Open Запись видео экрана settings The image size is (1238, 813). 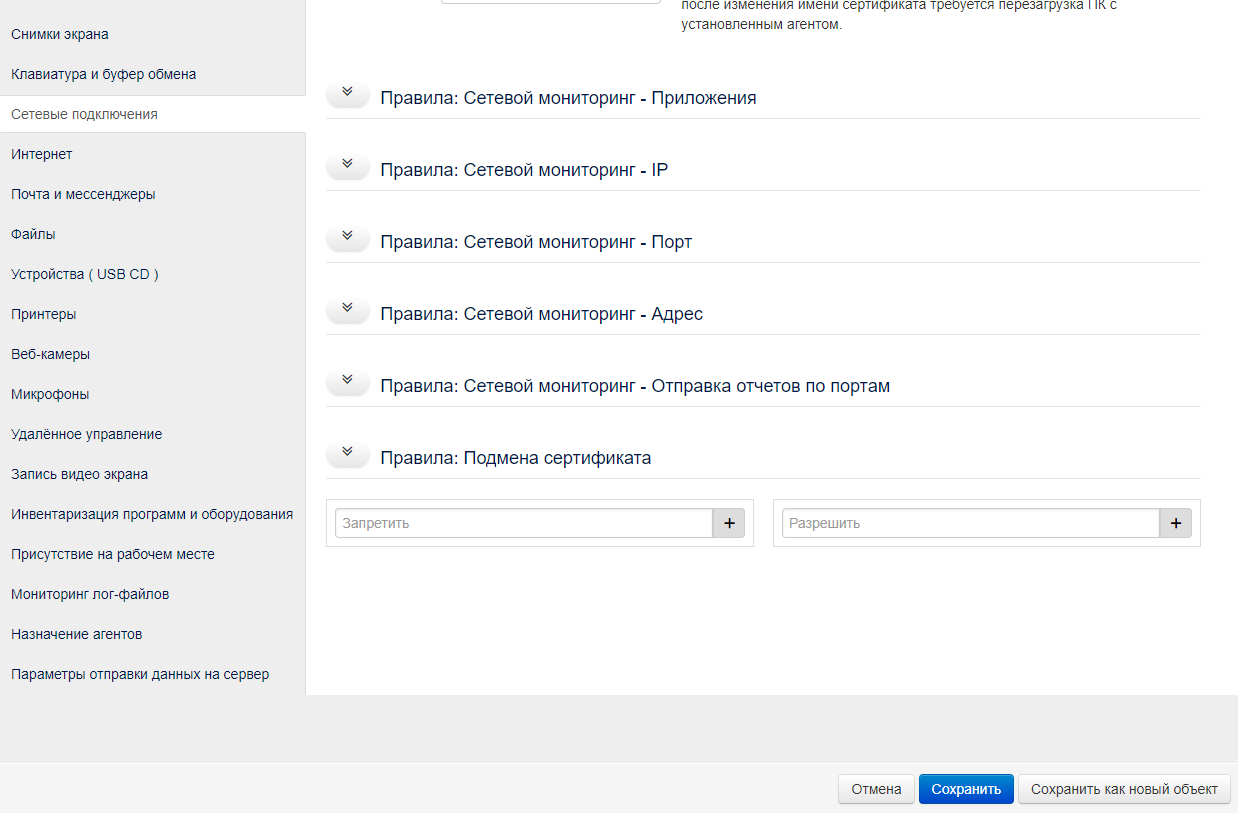click(79, 474)
